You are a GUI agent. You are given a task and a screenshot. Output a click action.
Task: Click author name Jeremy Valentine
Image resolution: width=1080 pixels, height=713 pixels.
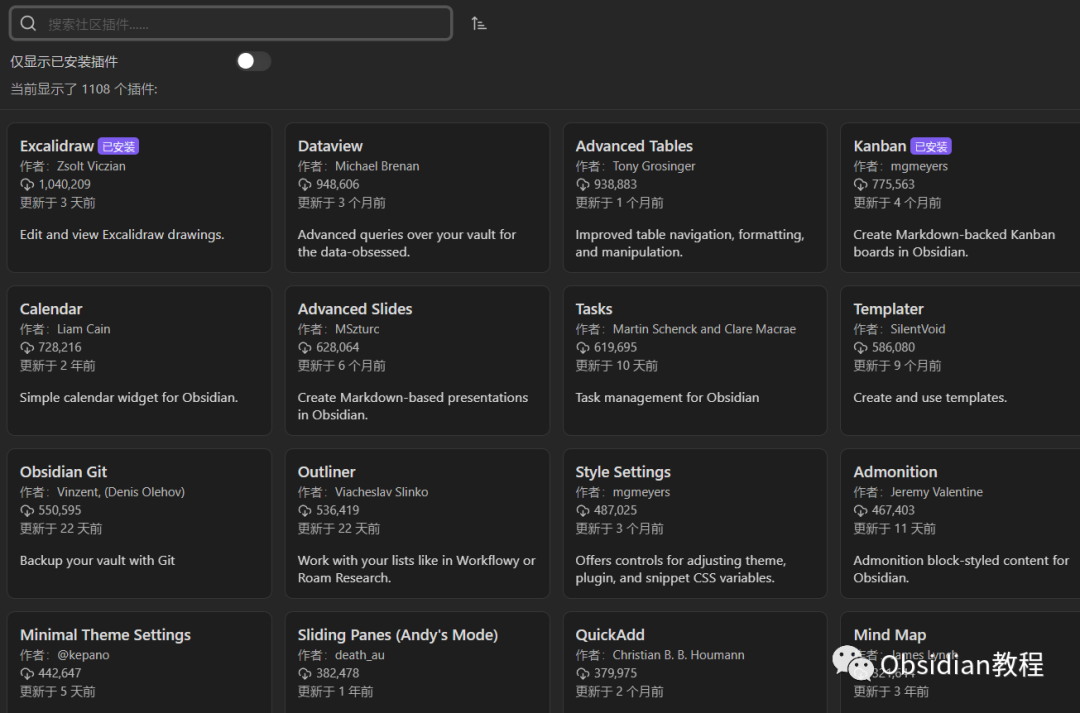(936, 492)
